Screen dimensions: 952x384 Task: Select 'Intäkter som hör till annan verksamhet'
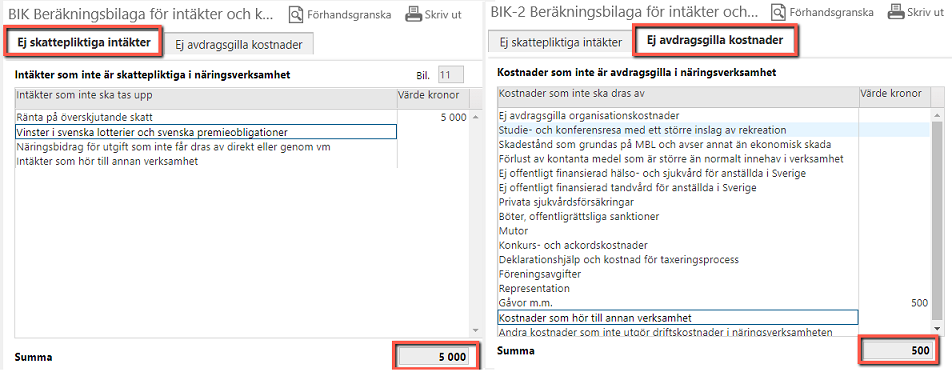[x=206, y=161]
